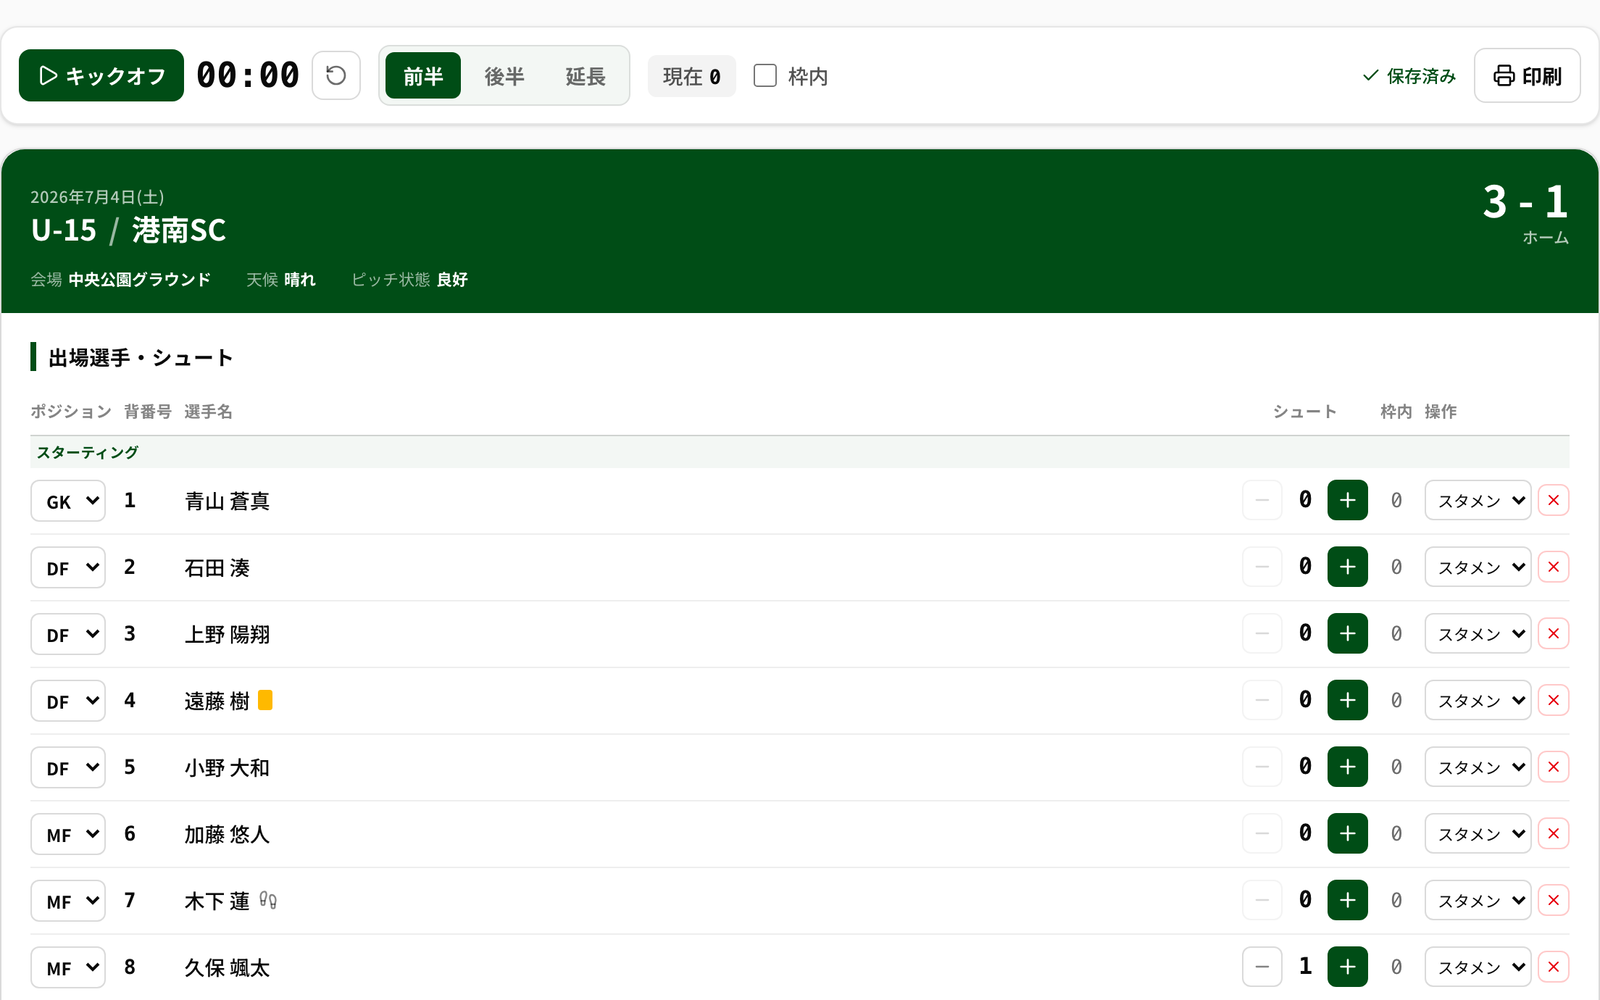Add a shot for 遠藤 樹
The image size is (1600, 1000).
tap(1347, 700)
